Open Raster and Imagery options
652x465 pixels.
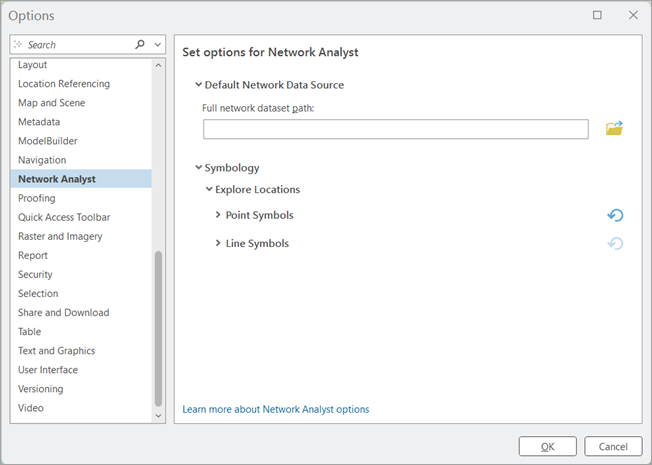(60, 236)
